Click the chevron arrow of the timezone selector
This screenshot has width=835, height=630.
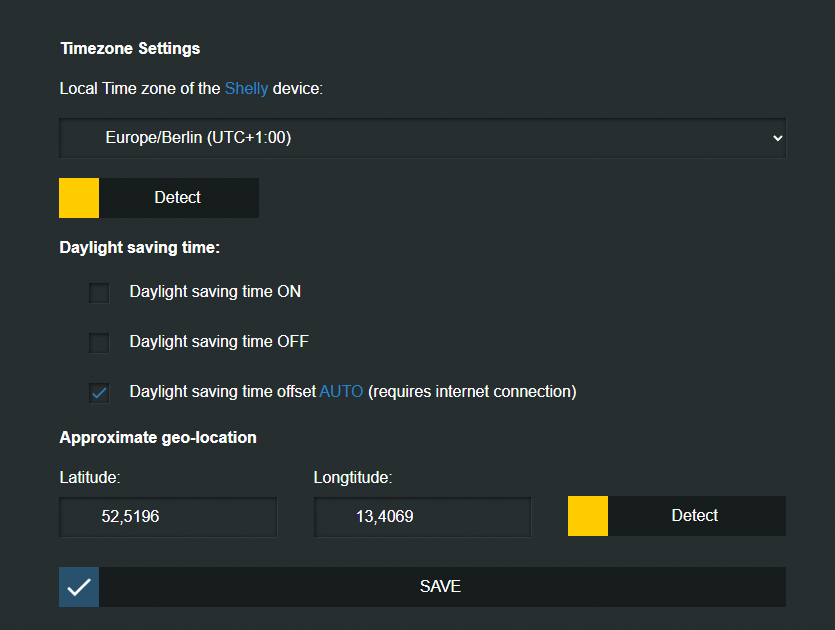pyautogui.click(x=778, y=138)
